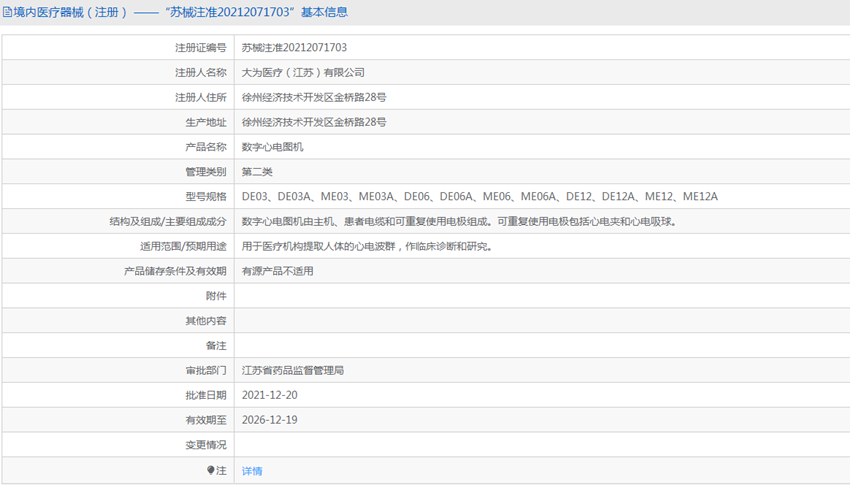The height and width of the screenshot is (487, 850).
Task: Click the 管理类别 label
Action: 206,172
